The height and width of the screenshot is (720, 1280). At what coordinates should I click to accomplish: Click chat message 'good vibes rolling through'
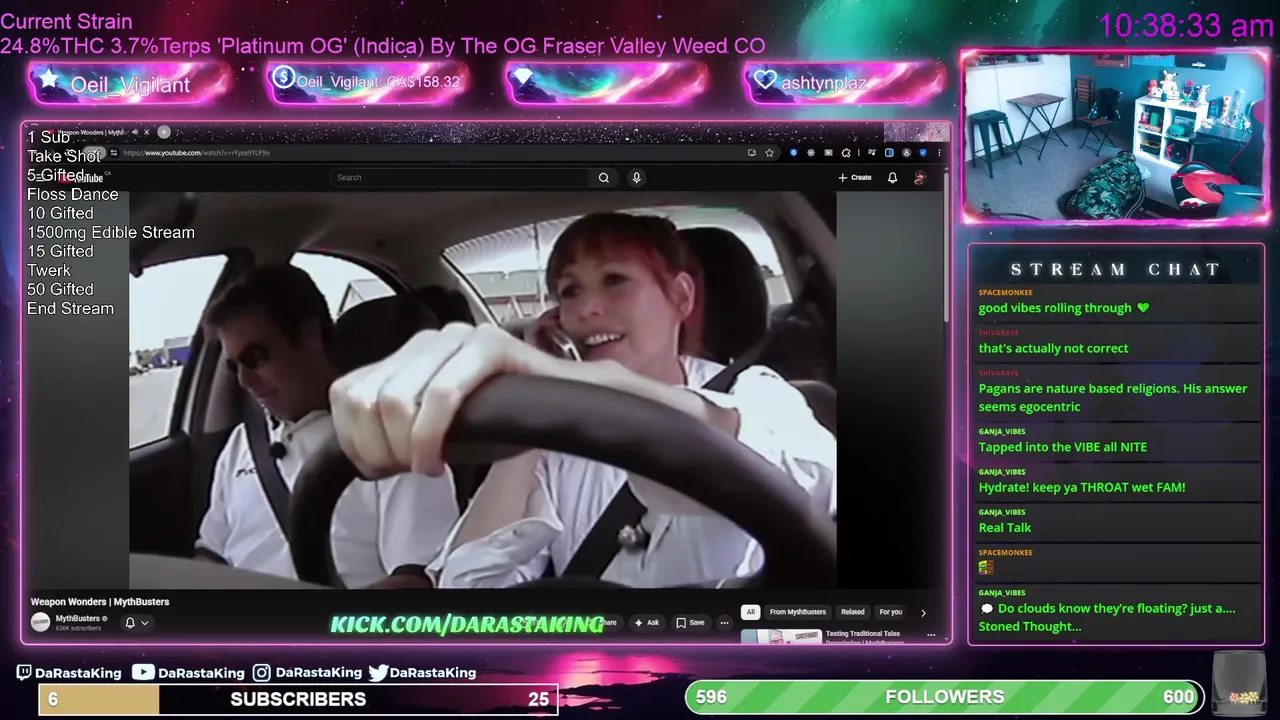point(1064,308)
